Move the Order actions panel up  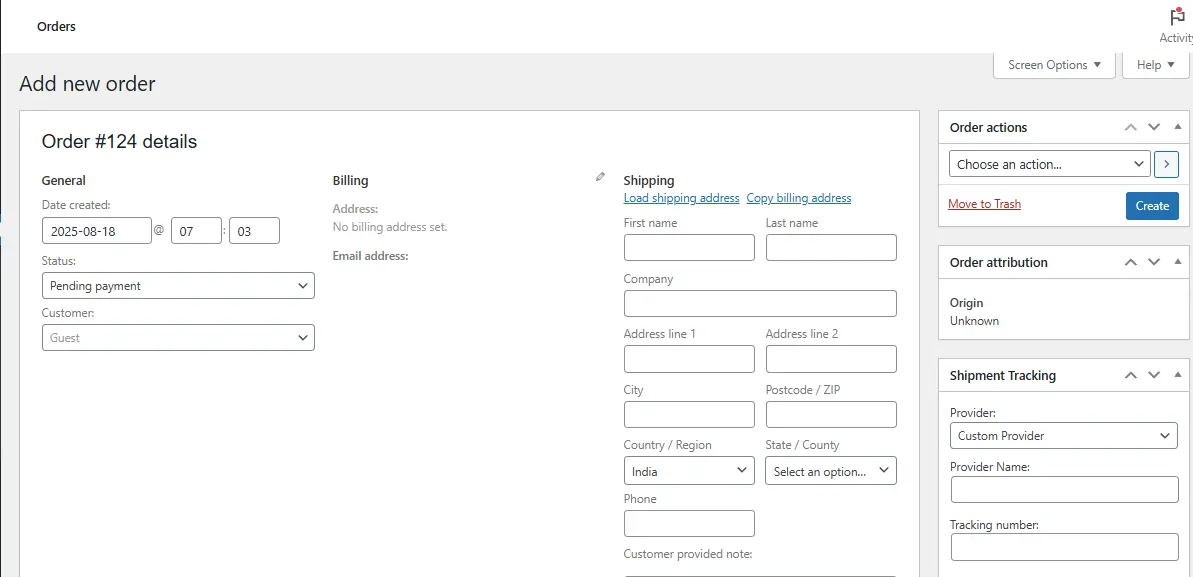[1130, 127]
